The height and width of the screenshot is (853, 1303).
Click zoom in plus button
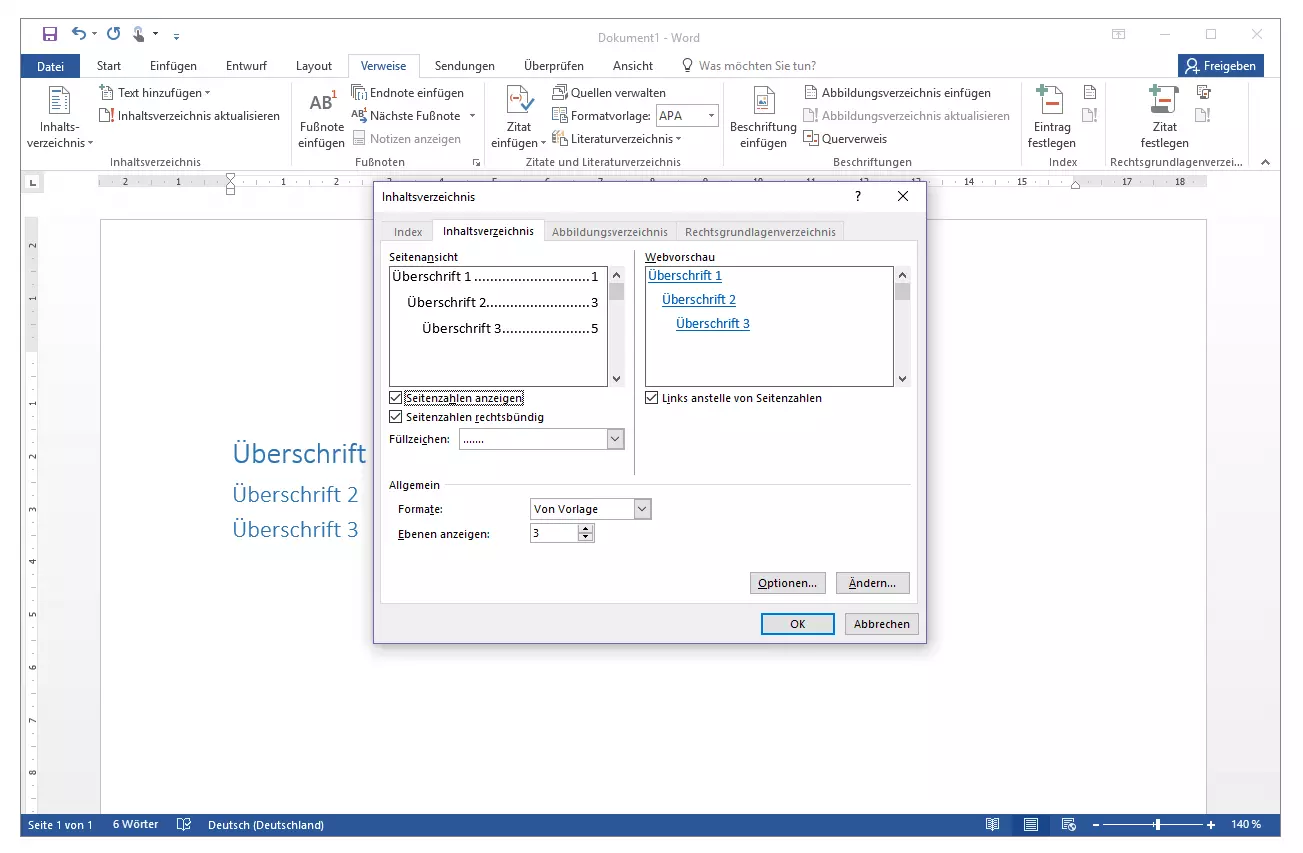pyautogui.click(x=1211, y=825)
